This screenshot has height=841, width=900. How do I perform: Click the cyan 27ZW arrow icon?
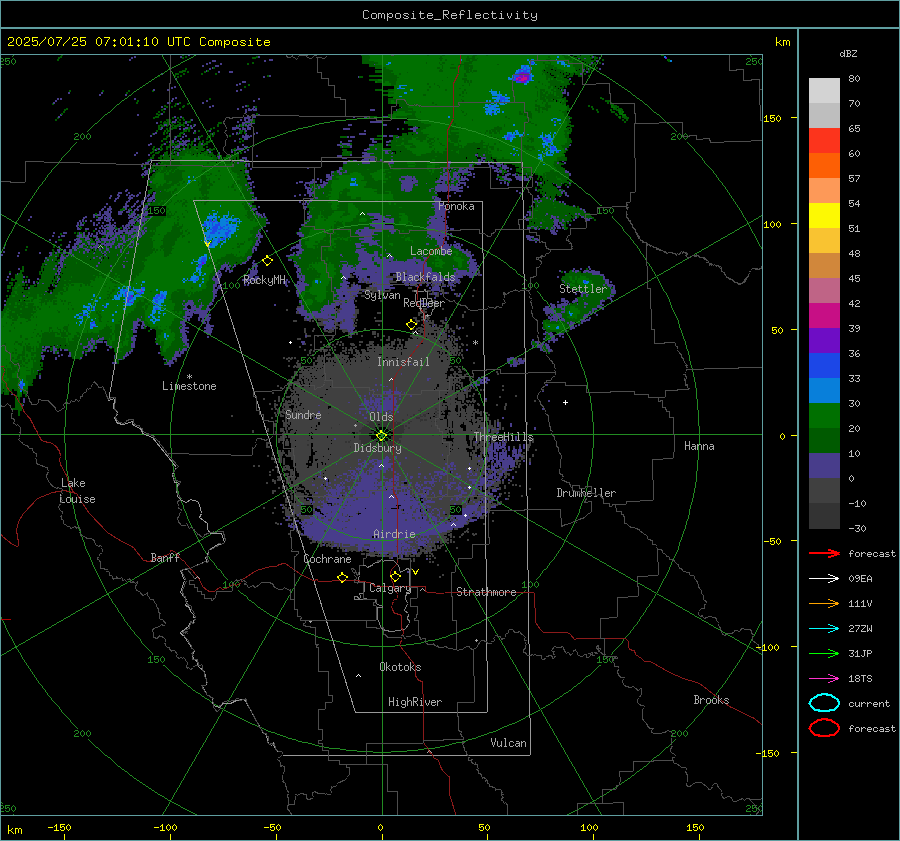point(824,629)
